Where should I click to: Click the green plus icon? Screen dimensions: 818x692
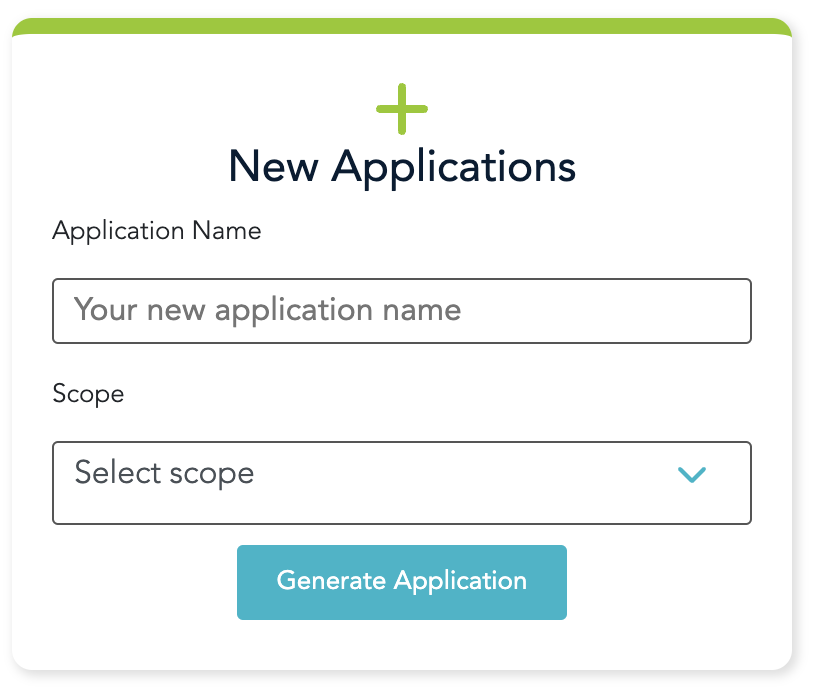pyautogui.click(x=402, y=109)
